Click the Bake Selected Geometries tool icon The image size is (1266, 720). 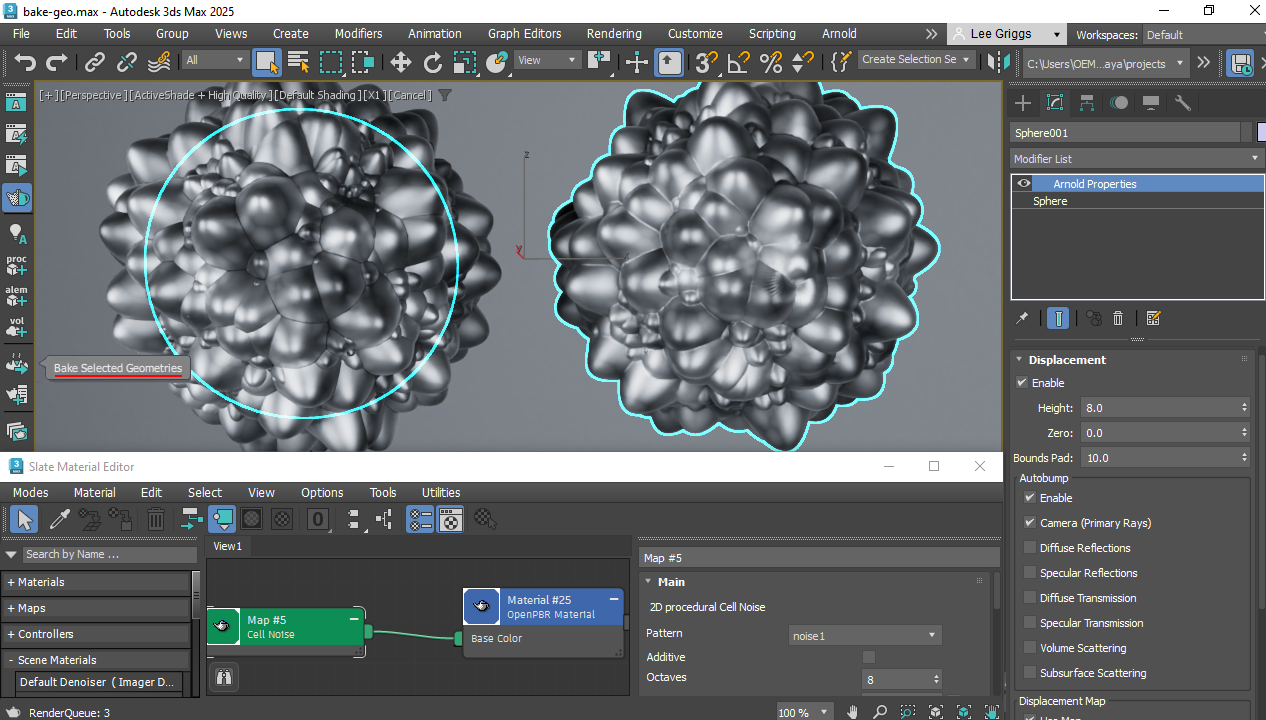pos(16,365)
